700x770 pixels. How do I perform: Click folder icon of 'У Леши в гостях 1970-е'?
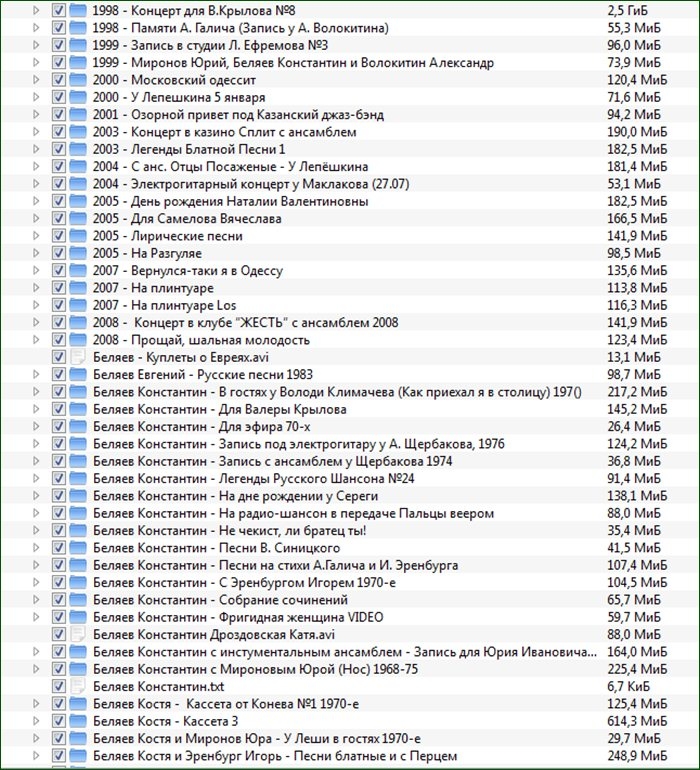click(x=78, y=738)
